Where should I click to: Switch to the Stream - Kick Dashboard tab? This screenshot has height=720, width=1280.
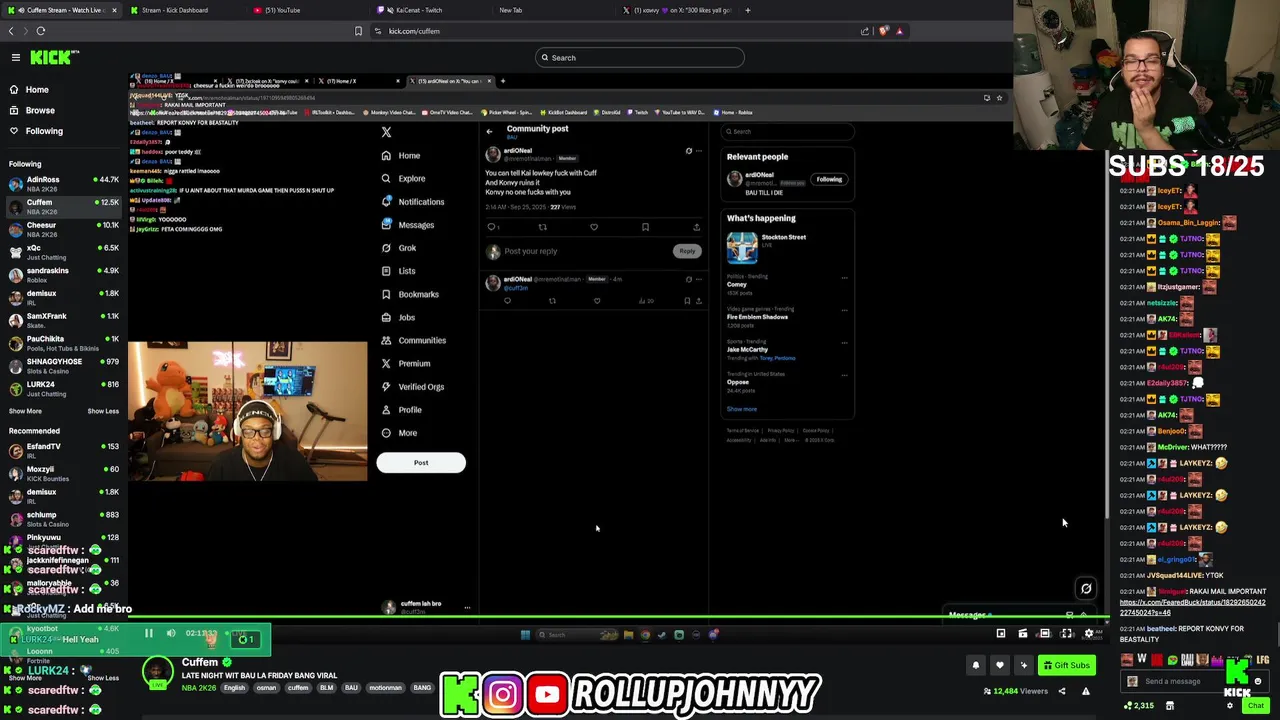coord(175,10)
